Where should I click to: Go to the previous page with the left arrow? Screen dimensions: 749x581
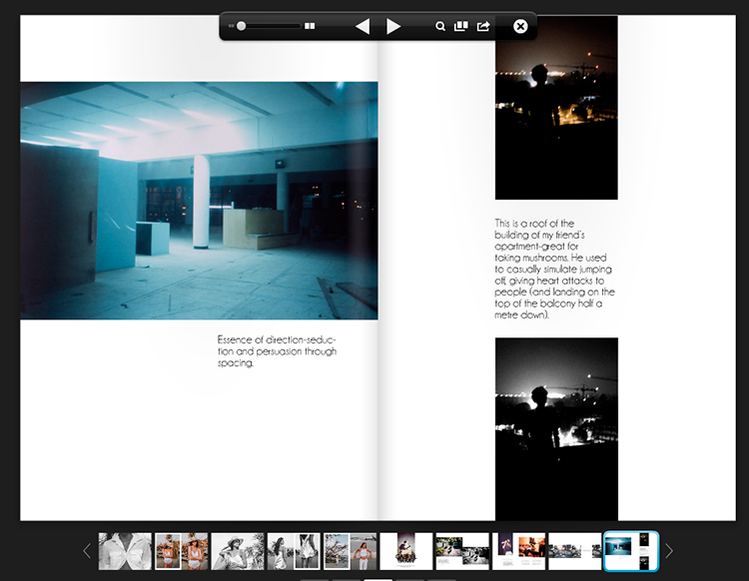363,26
